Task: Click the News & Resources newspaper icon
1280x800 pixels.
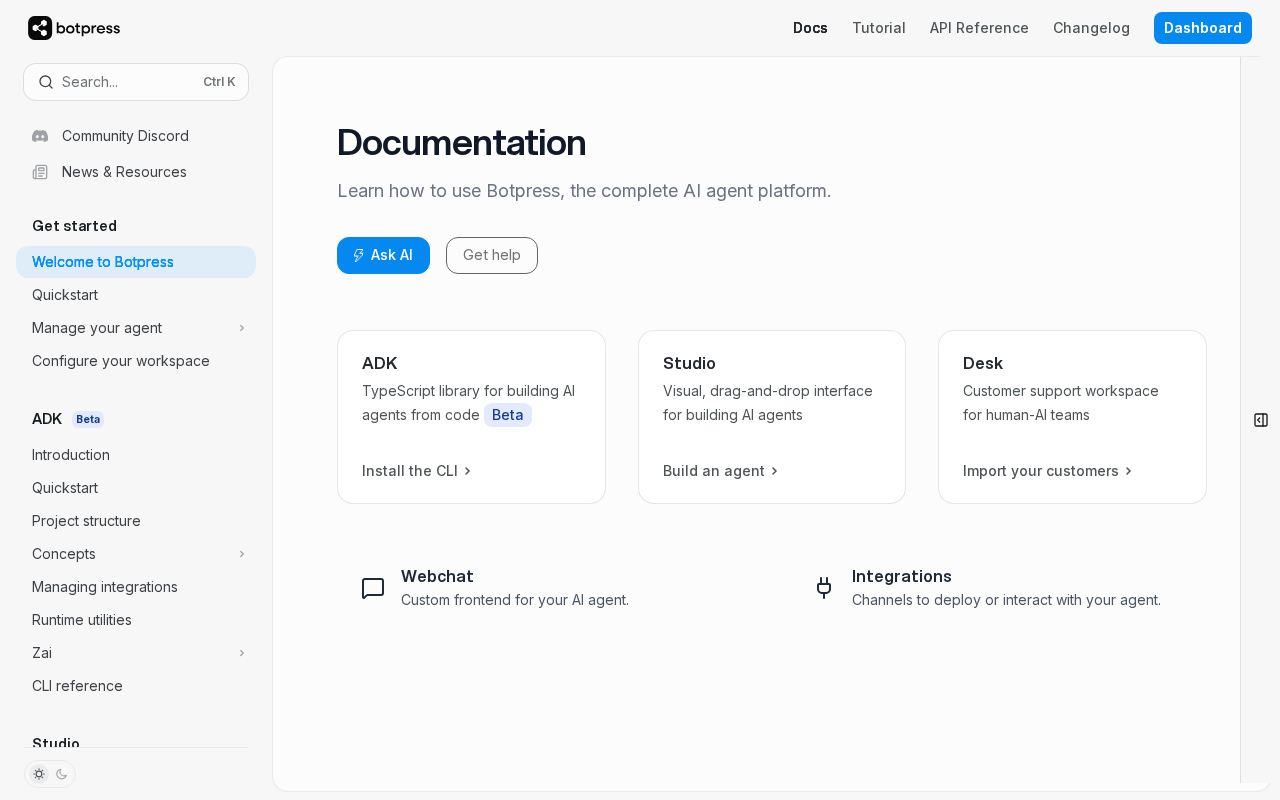Action: [x=40, y=172]
